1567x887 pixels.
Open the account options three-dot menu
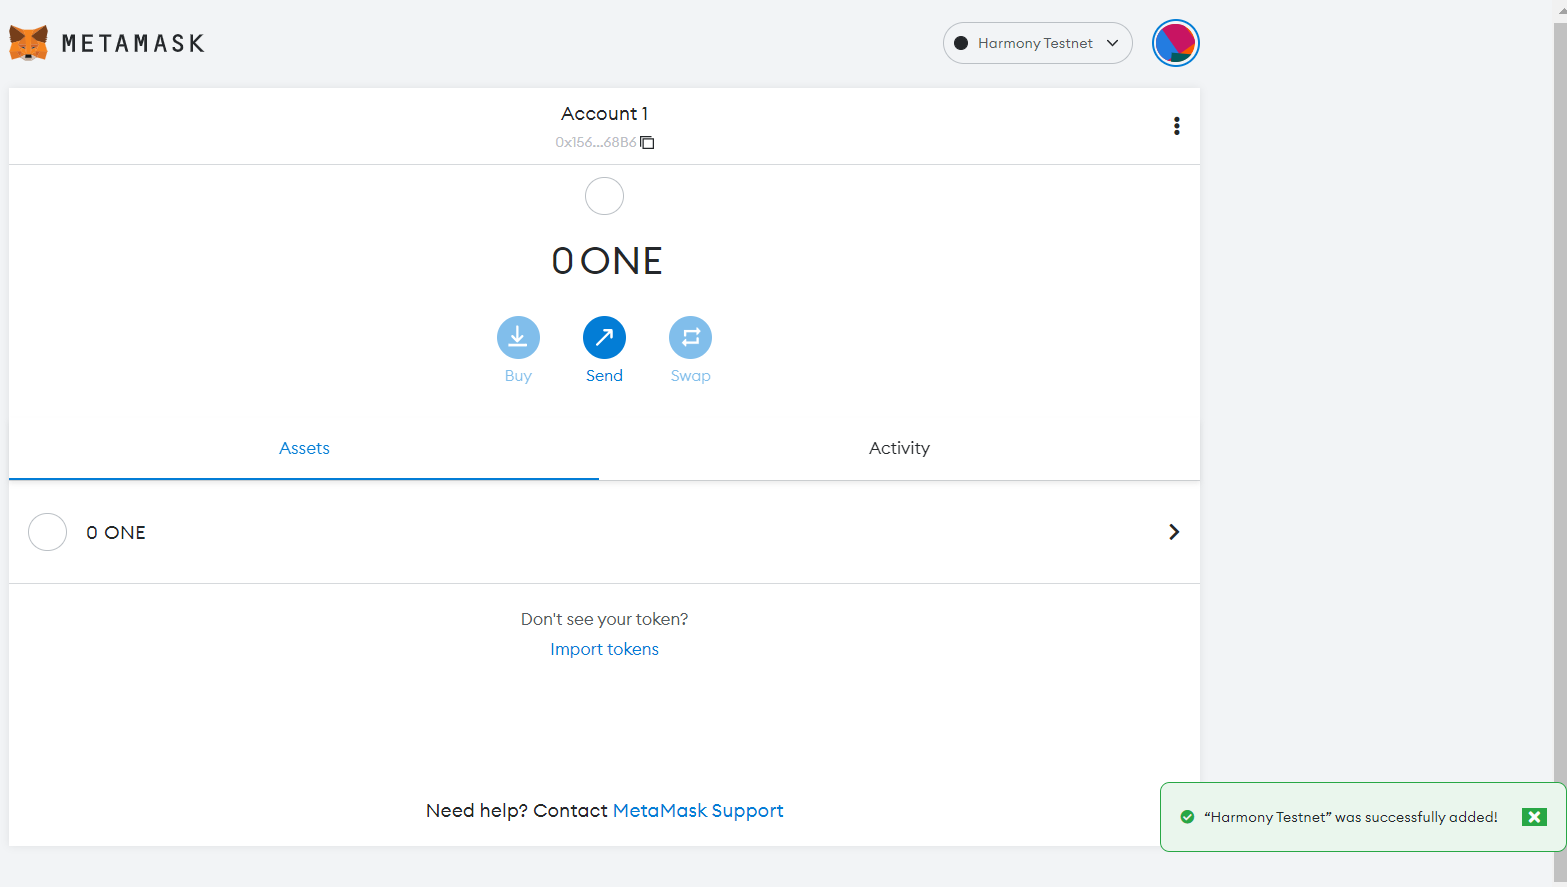(x=1176, y=126)
